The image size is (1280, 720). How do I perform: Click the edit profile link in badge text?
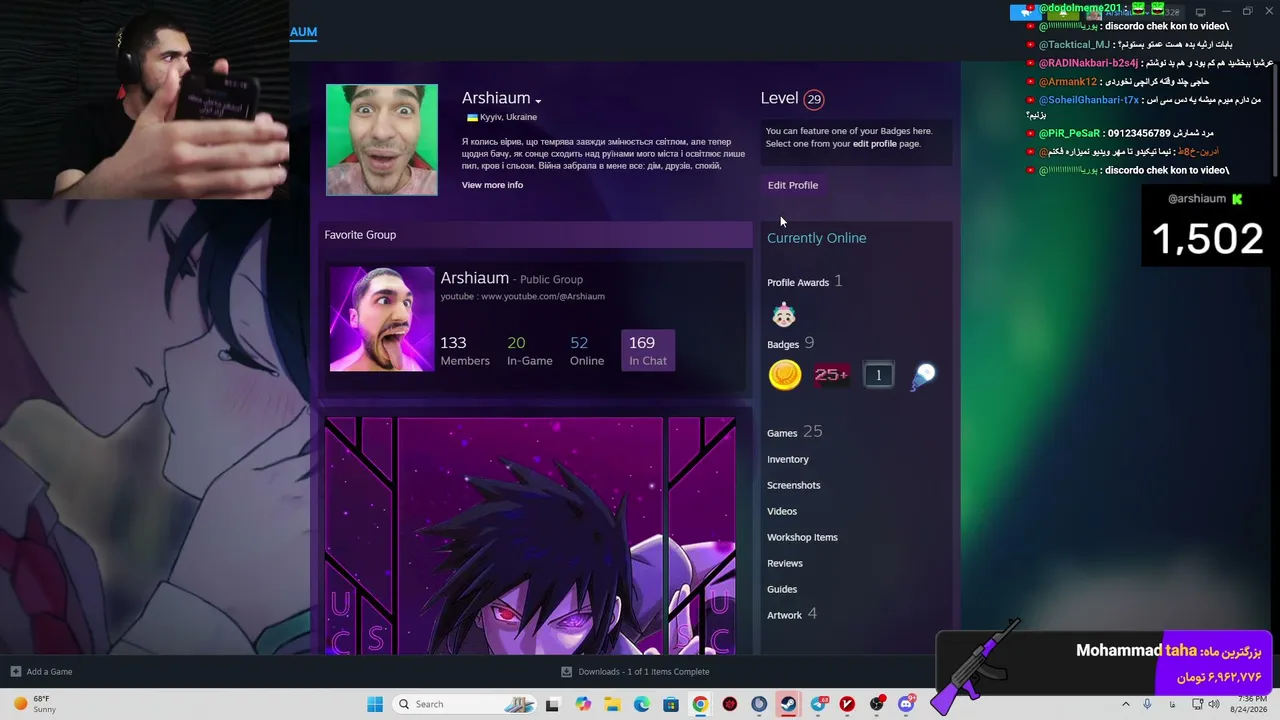pos(874,144)
